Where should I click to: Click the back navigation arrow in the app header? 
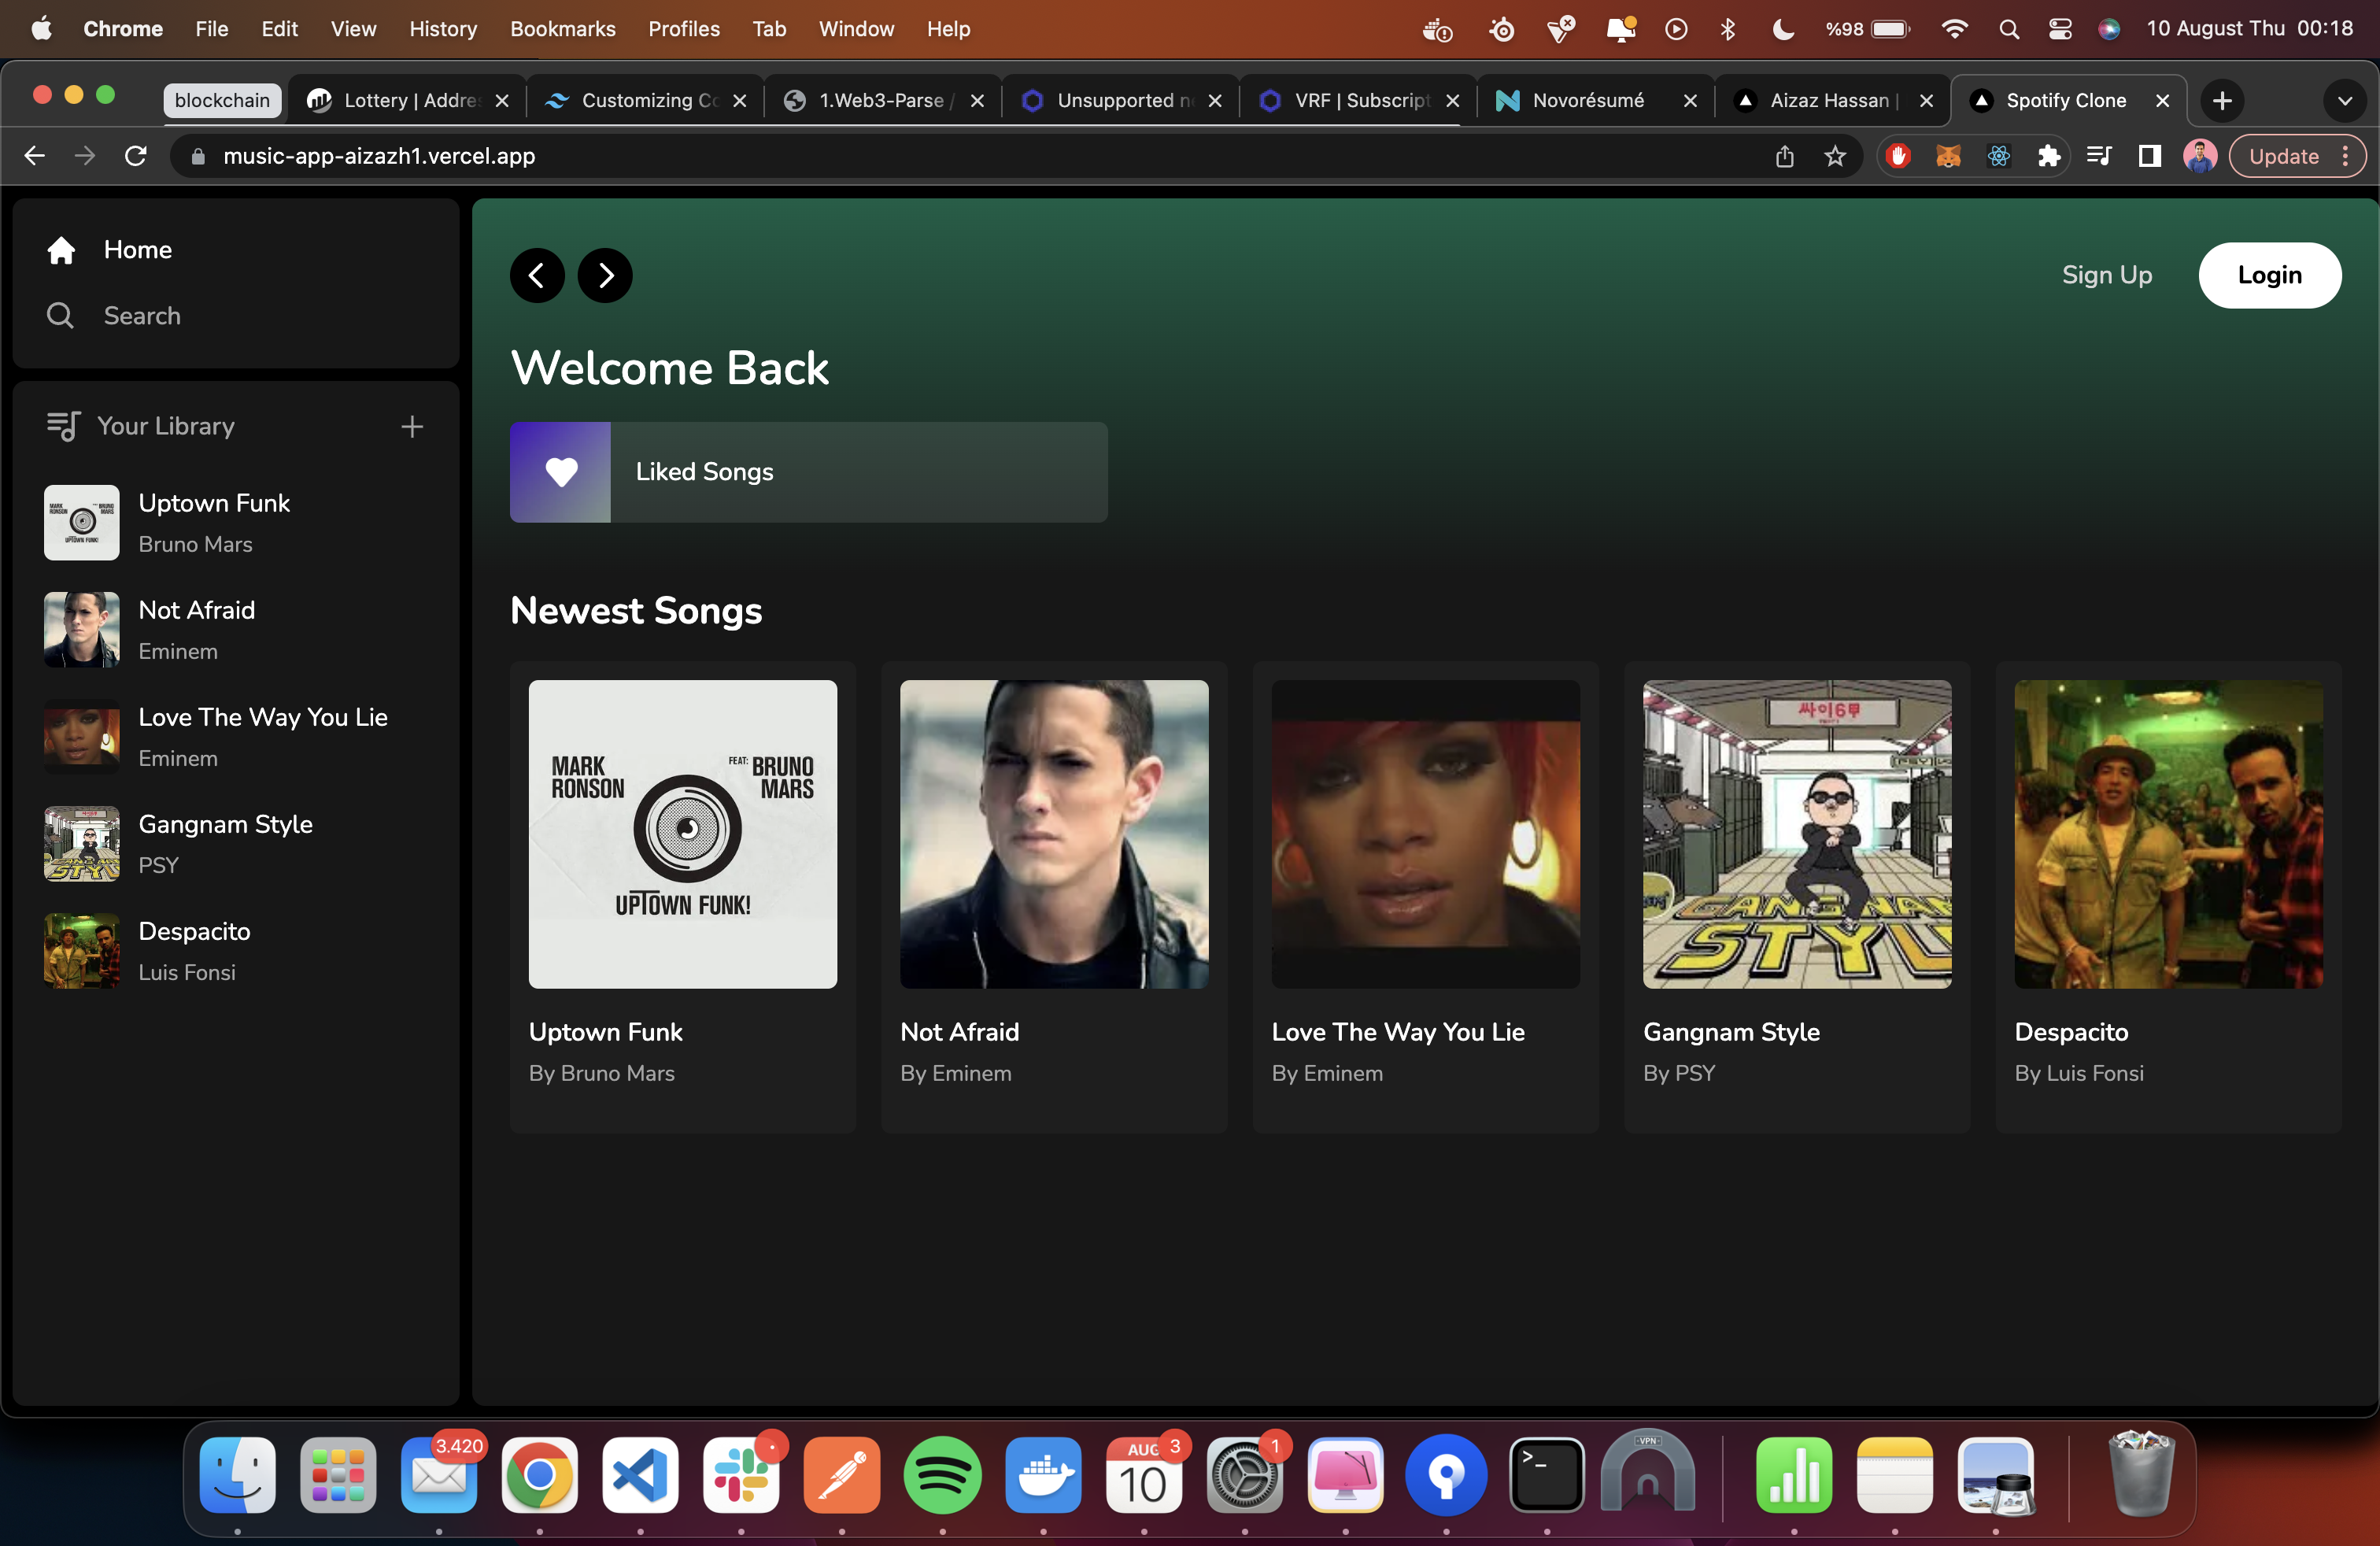536,275
